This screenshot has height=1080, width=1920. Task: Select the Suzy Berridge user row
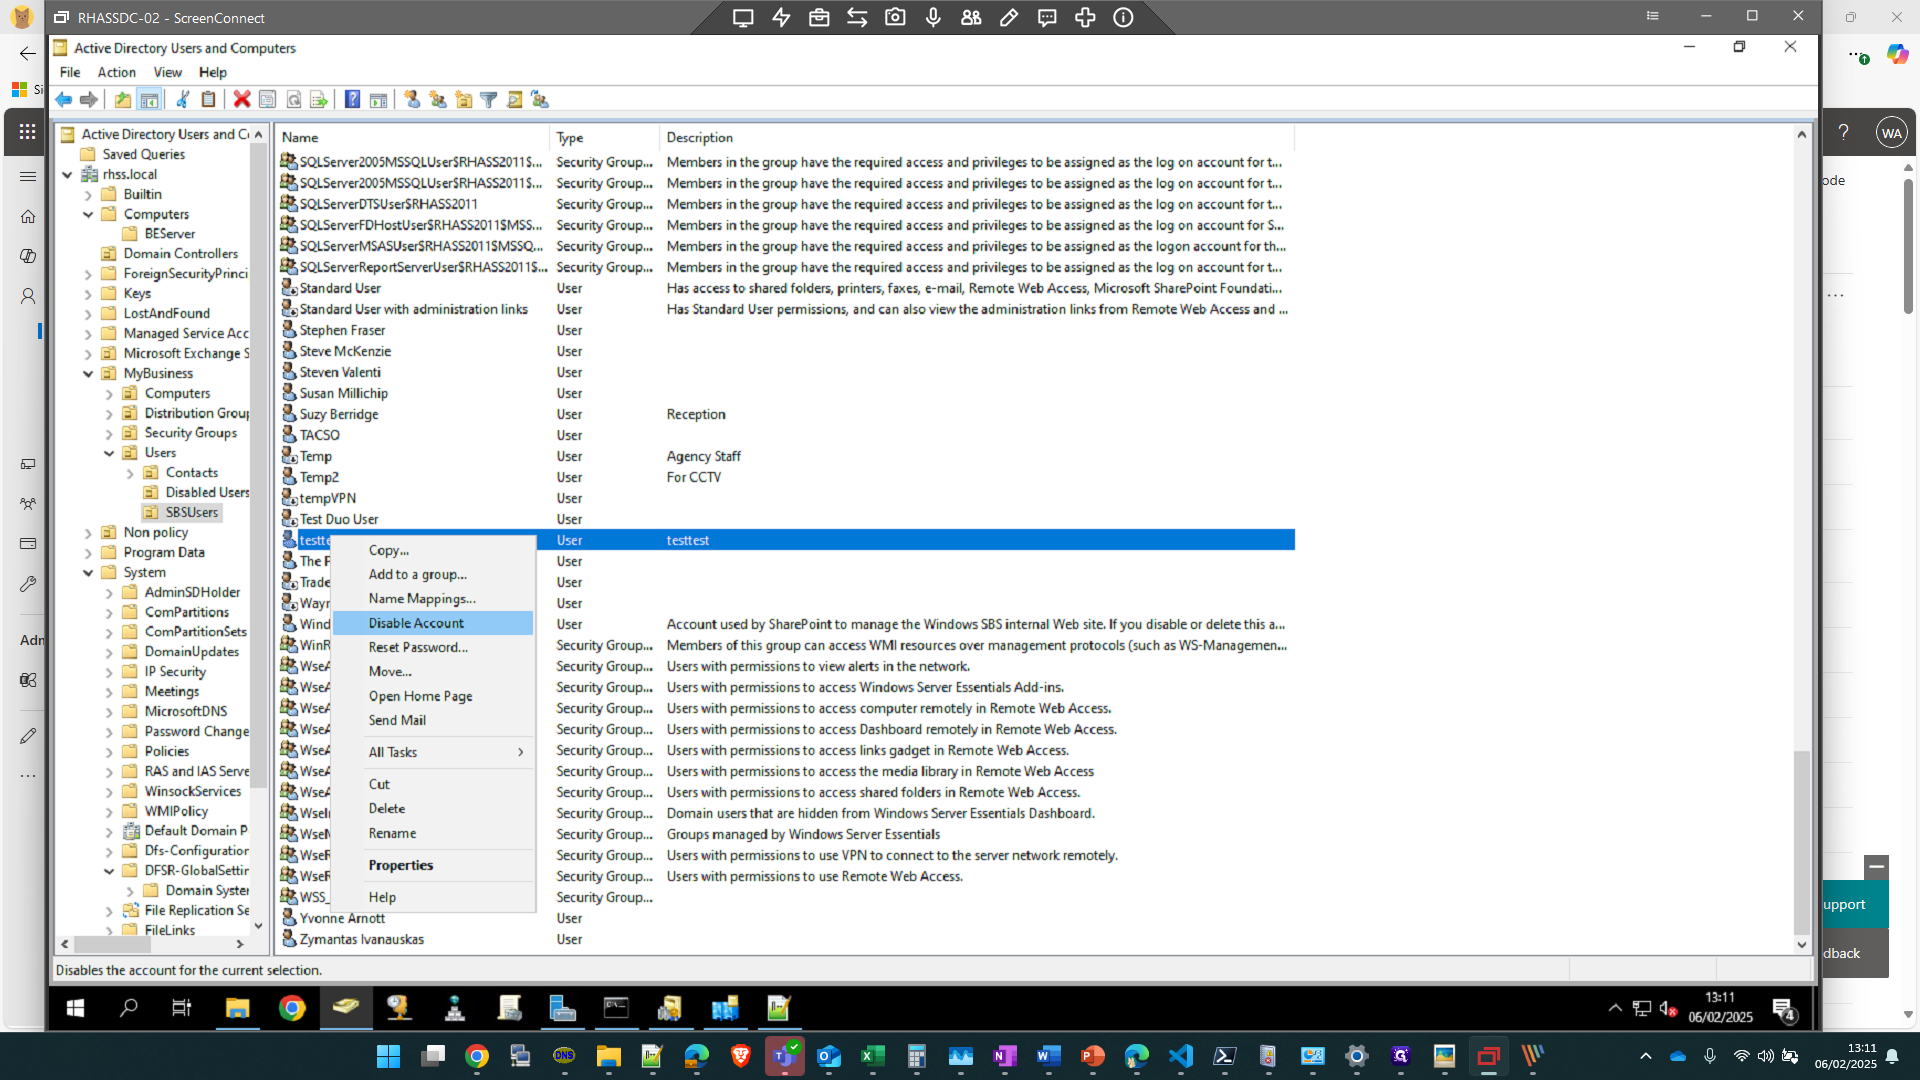[x=786, y=414]
